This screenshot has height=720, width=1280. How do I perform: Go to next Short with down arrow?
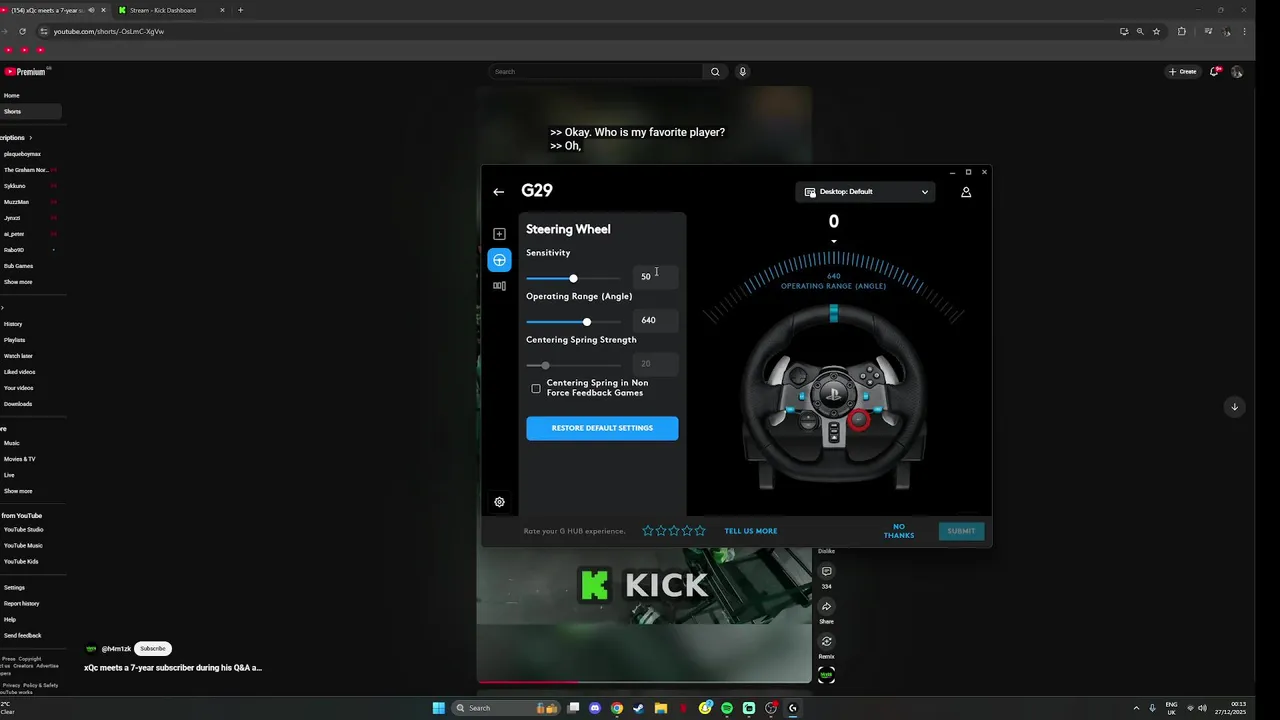point(1234,406)
